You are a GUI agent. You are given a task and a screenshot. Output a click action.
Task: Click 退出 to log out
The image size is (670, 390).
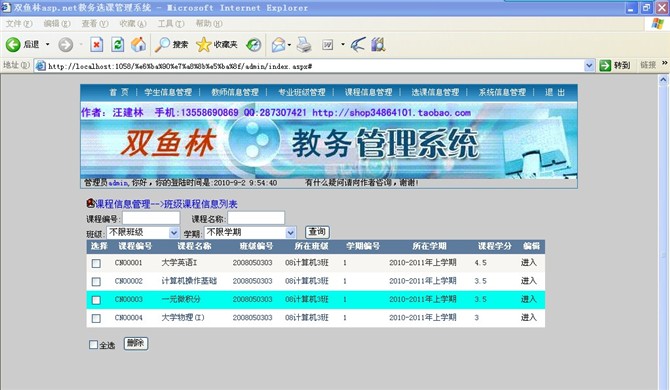555,92
